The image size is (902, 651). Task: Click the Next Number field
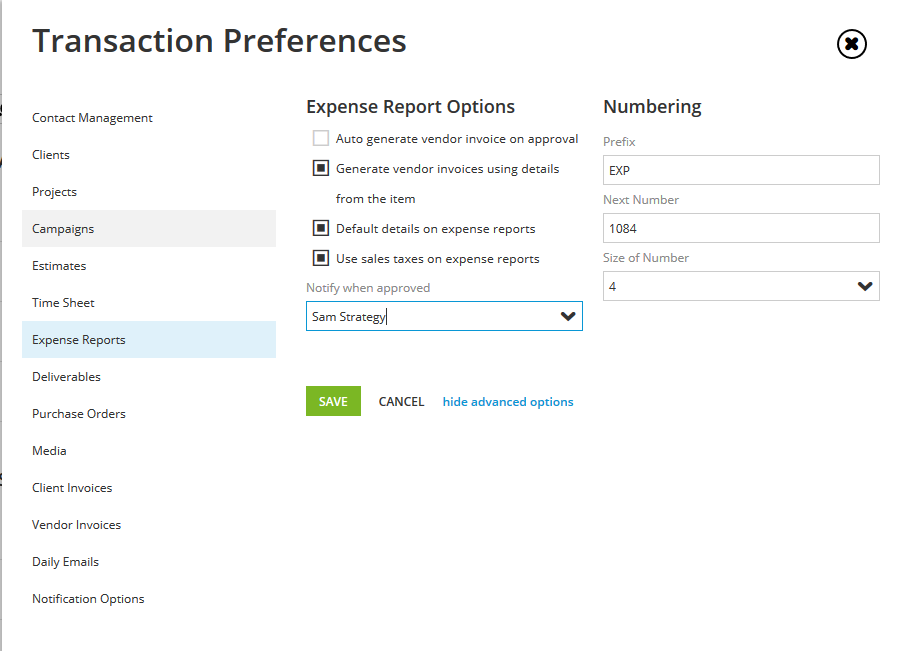(741, 228)
